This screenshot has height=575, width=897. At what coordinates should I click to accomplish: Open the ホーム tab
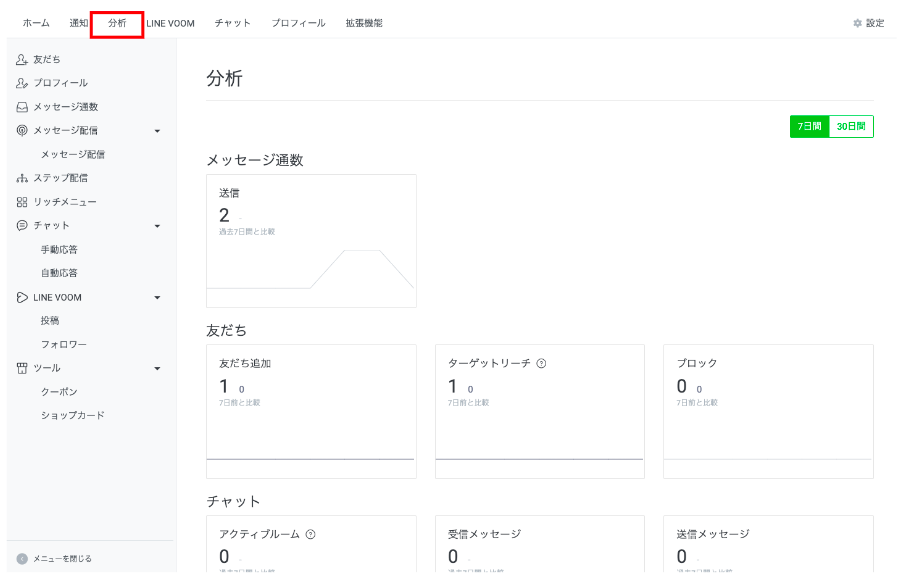pos(36,23)
